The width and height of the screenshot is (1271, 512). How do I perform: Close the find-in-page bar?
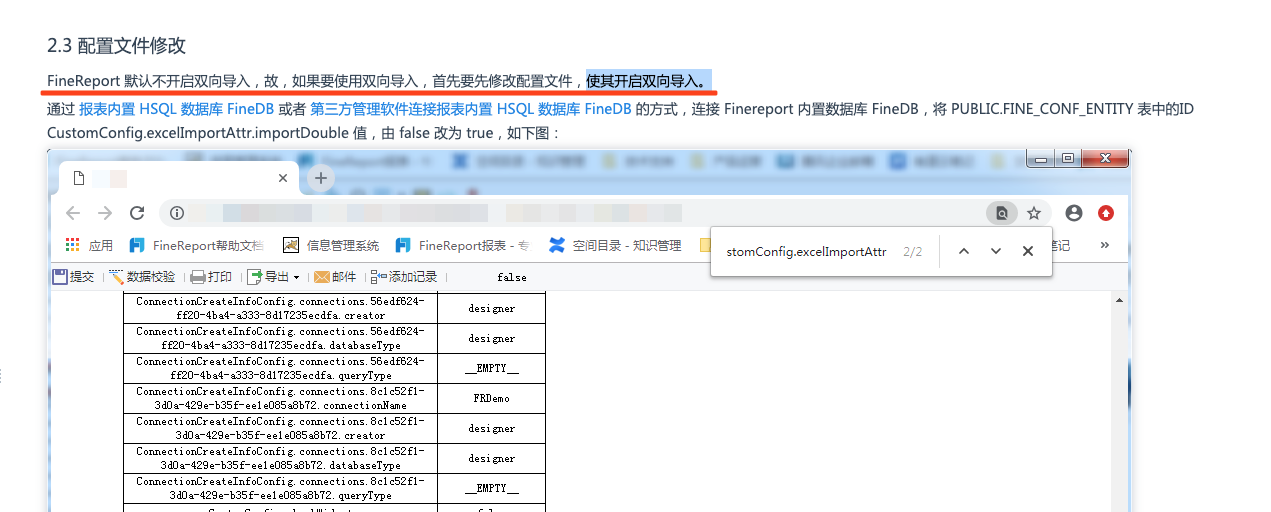point(1028,252)
